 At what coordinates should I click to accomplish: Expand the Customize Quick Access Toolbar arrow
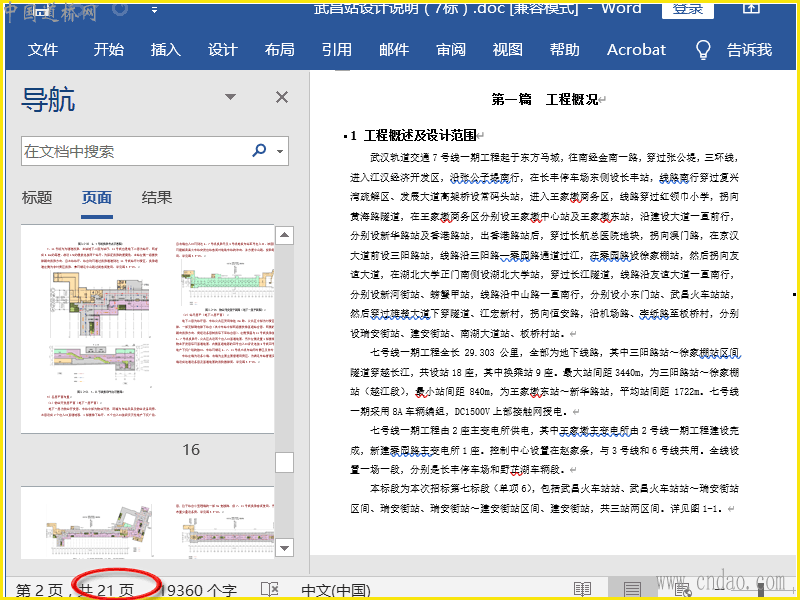tap(155, 10)
